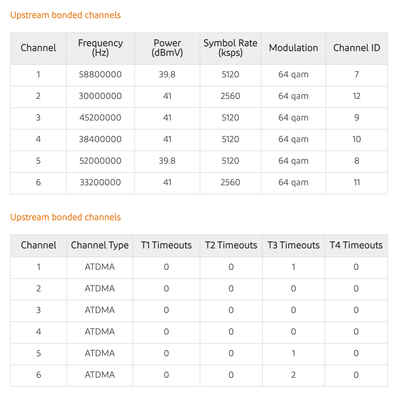This screenshot has height=400, width=394.
Task: Click the 38400000 frequency cell
Action: tap(100, 139)
